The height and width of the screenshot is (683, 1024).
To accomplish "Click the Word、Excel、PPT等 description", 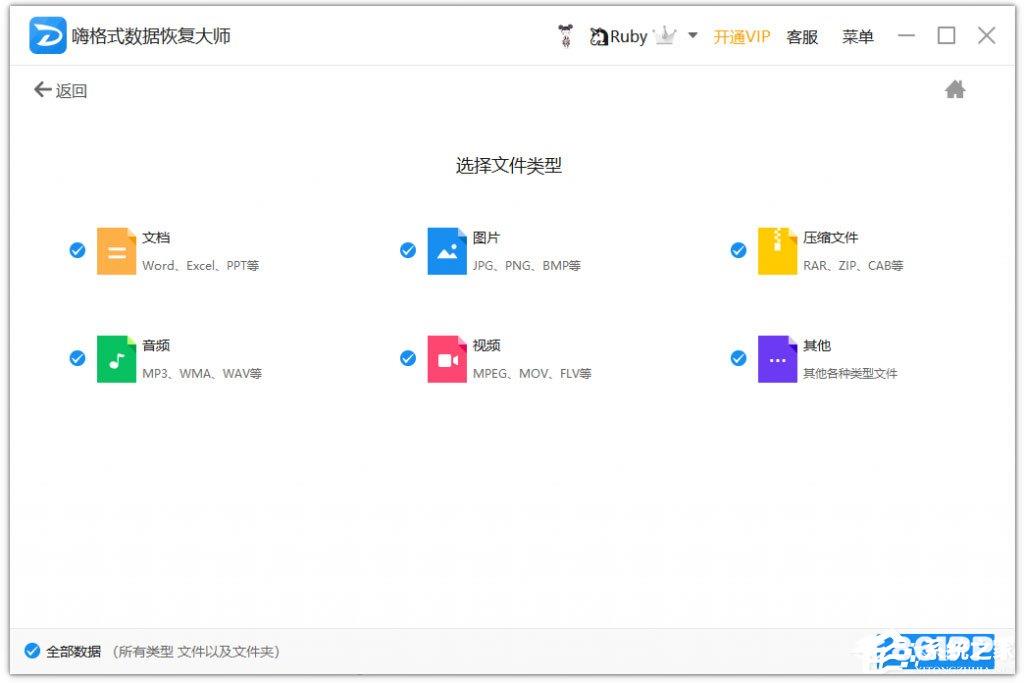I will point(200,266).
